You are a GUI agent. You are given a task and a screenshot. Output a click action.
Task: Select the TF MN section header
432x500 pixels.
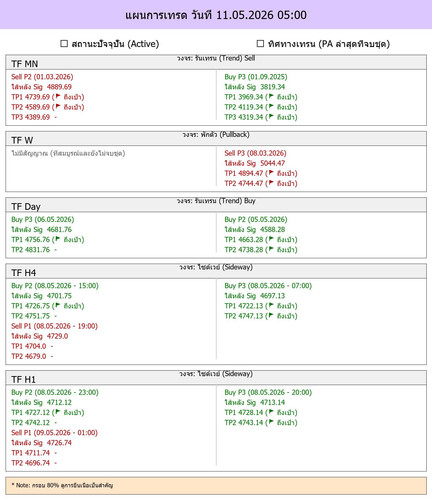coord(216,62)
